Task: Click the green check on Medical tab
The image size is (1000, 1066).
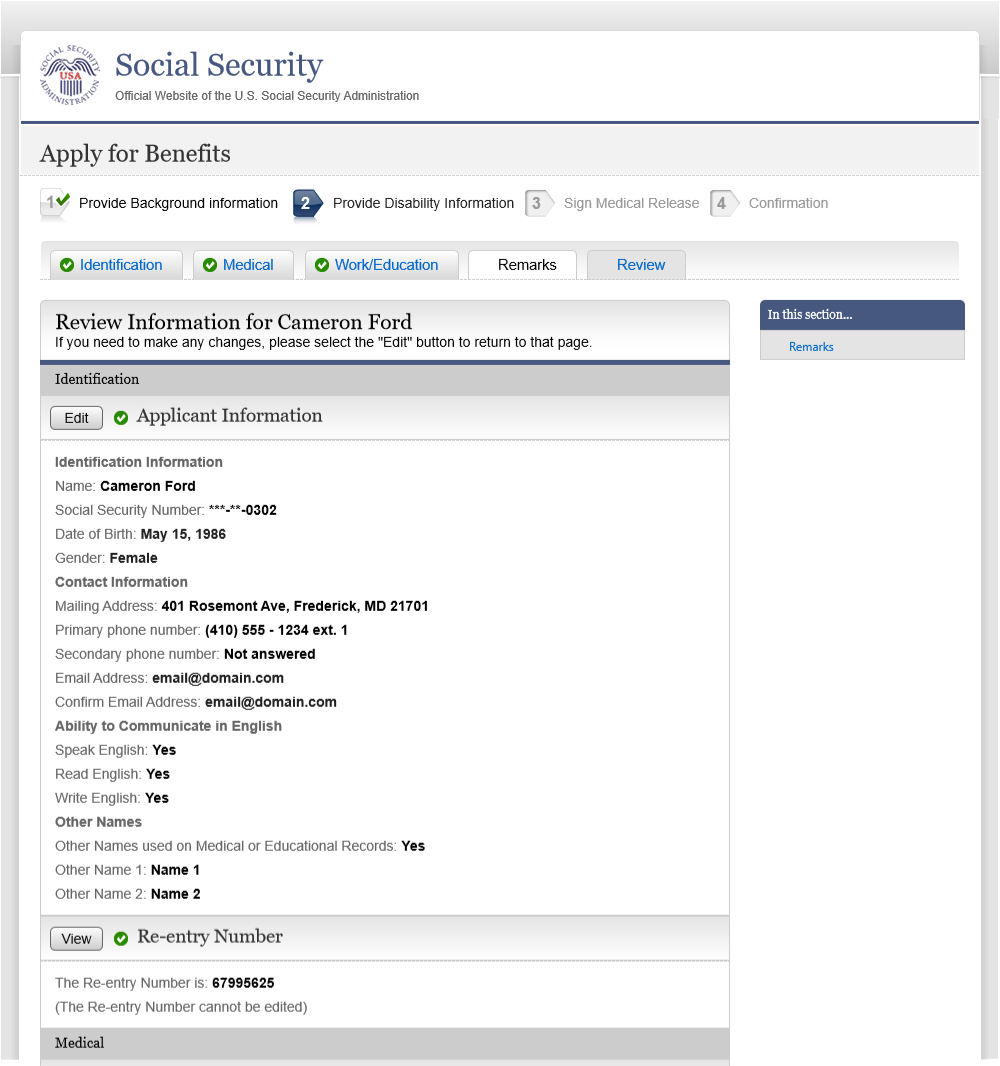Action: tap(210, 265)
